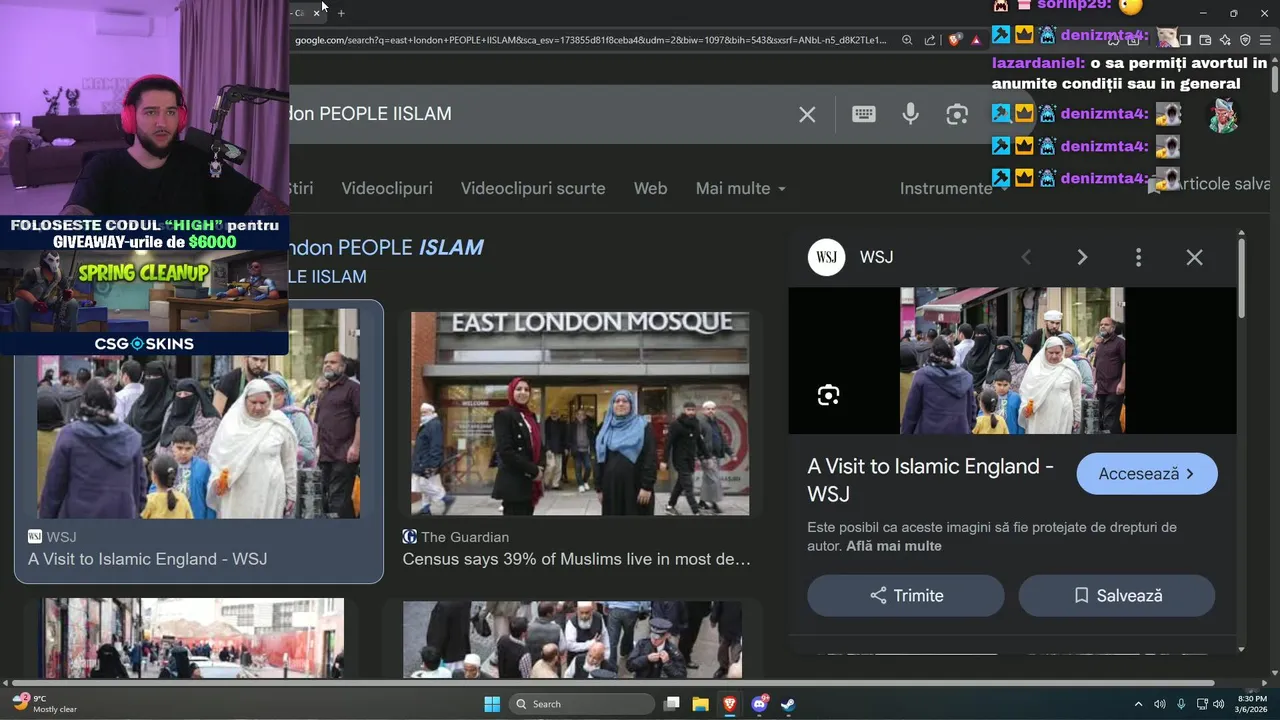This screenshot has height=720, width=1280.
Task: Click the large WSJ preview image
Action: click(x=1012, y=361)
